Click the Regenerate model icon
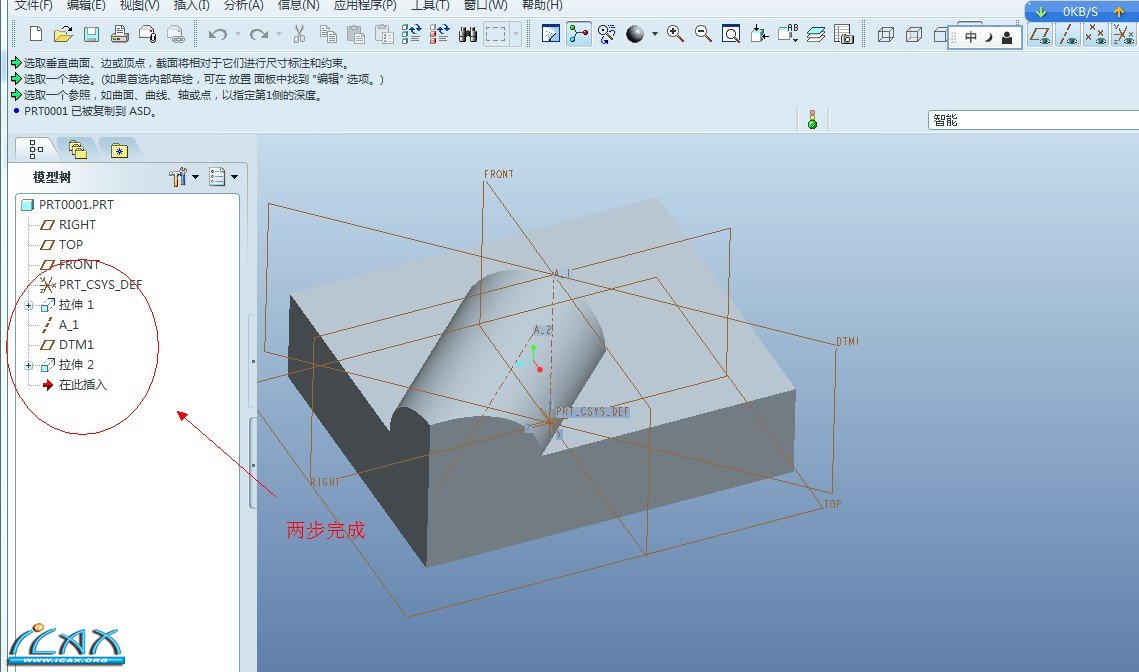This screenshot has height=672, width=1139. [x=412, y=35]
